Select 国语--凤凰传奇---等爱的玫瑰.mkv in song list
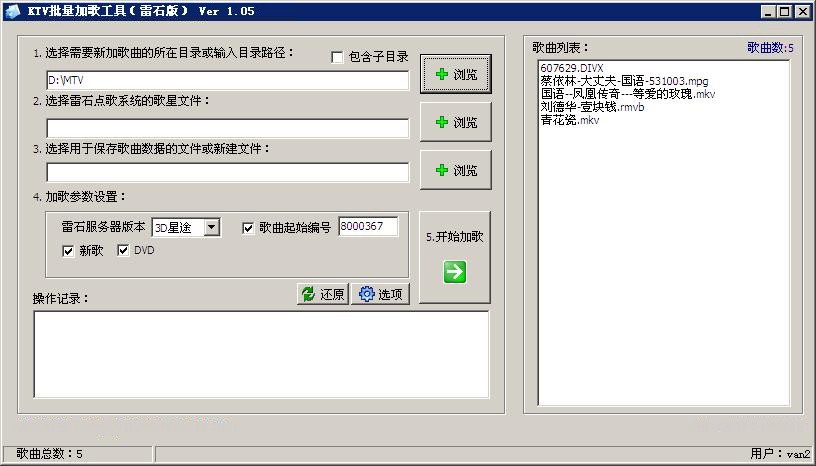 pyautogui.click(x=628, y=94)
